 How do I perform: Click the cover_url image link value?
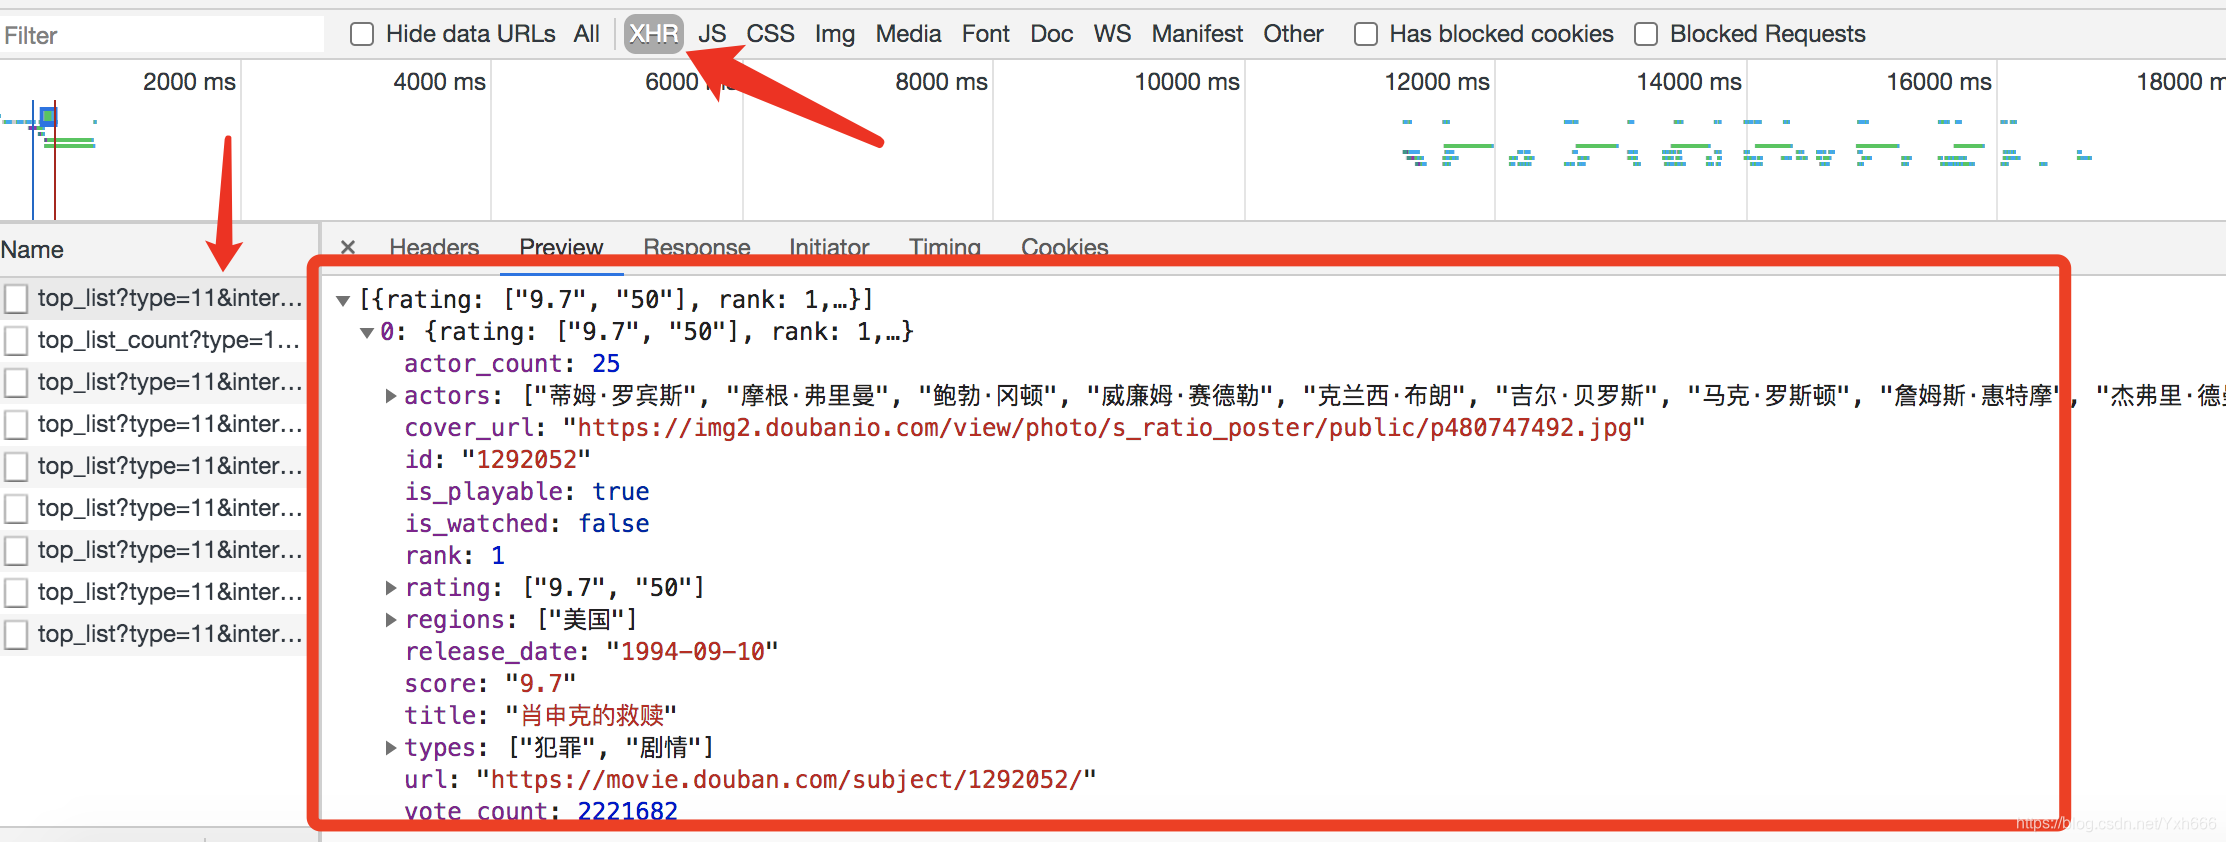pyautogui.click(x=1104, y=428)
